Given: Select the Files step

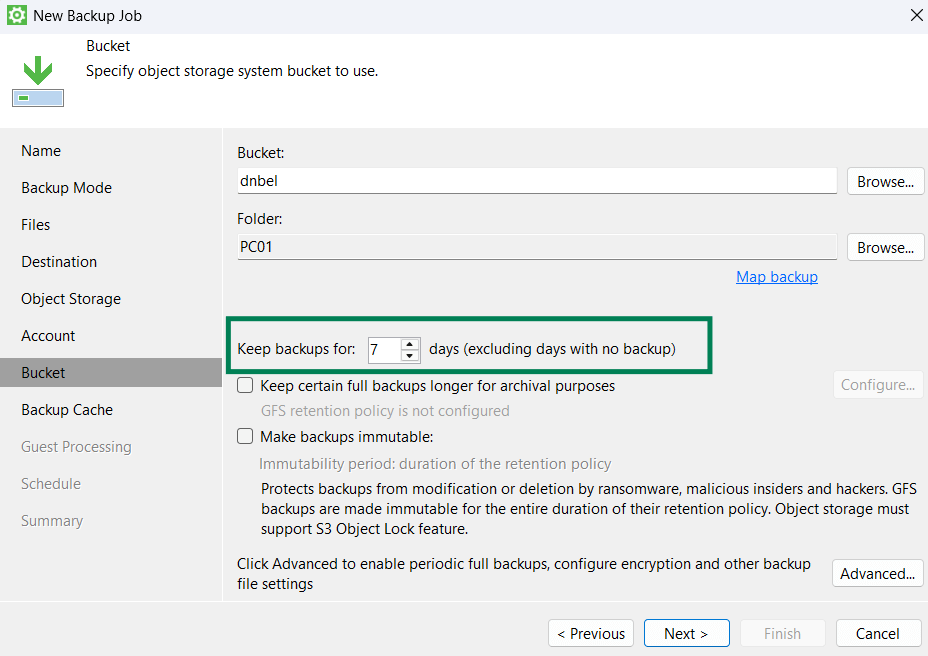Looking at the screenshot, I should [x=36, y=225].
